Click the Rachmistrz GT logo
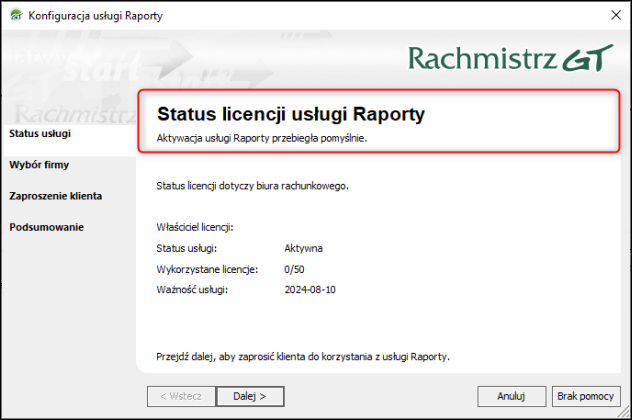Screen dimensions: 632x420 click(511, 58)
